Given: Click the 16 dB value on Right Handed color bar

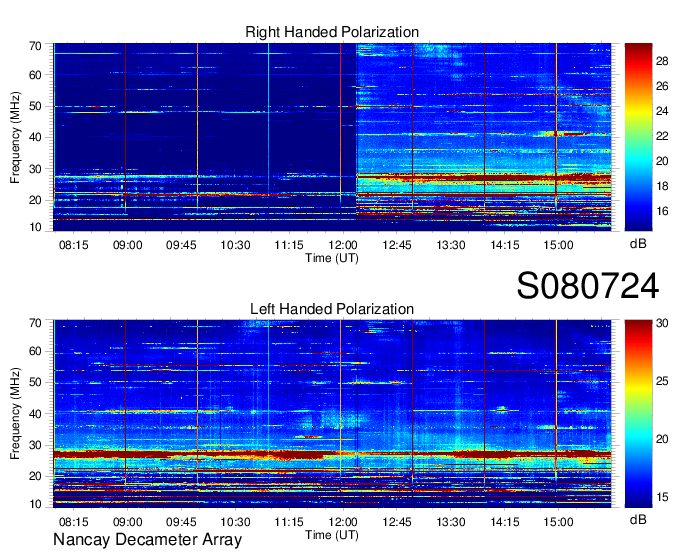Looking at the screenshot, I should [662, 211].
